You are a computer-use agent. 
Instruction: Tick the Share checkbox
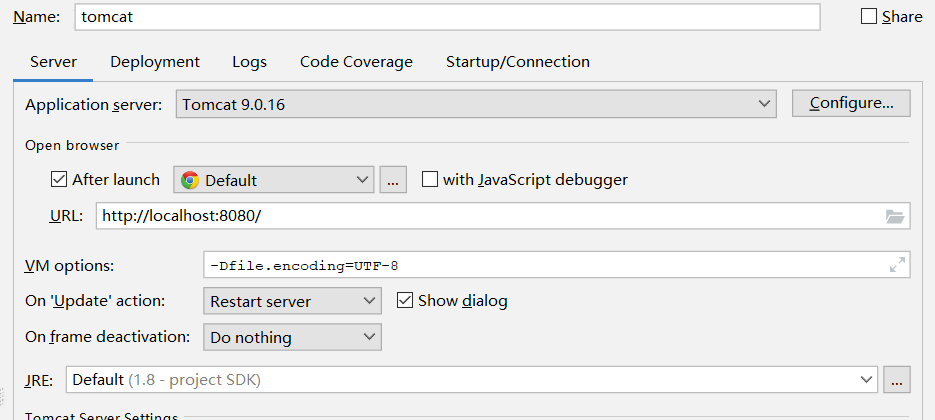(x=869, y=17)
